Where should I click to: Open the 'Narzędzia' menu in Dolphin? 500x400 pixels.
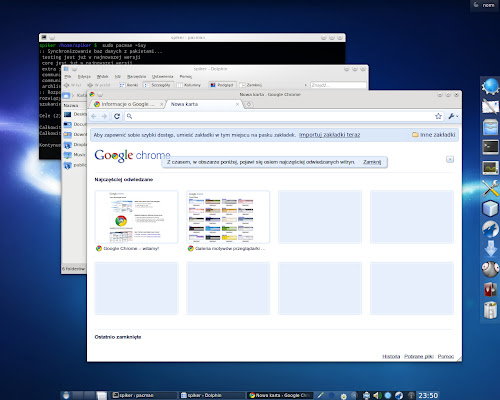click(136, 77)
